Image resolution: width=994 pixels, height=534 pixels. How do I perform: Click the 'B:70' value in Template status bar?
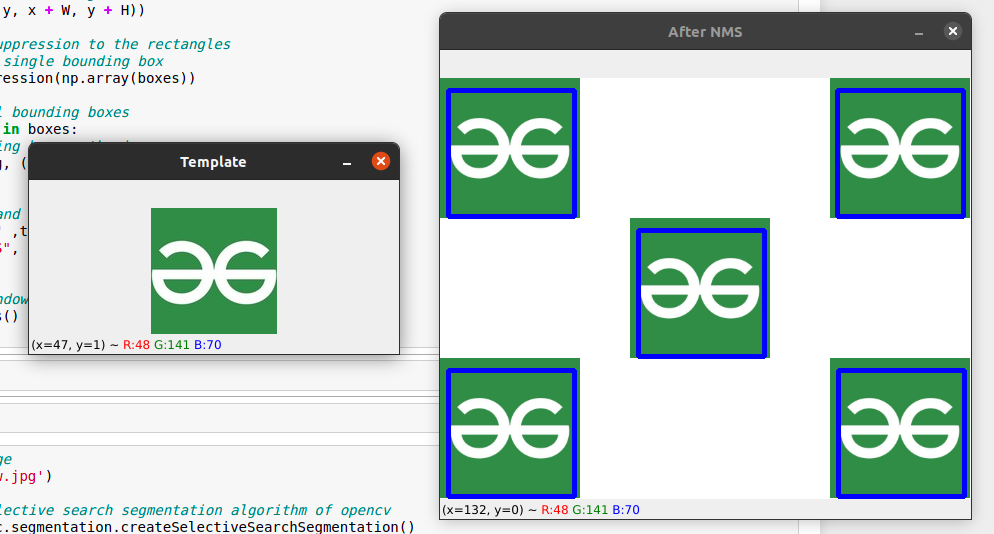pyautogui.click(x=207, y=345)
